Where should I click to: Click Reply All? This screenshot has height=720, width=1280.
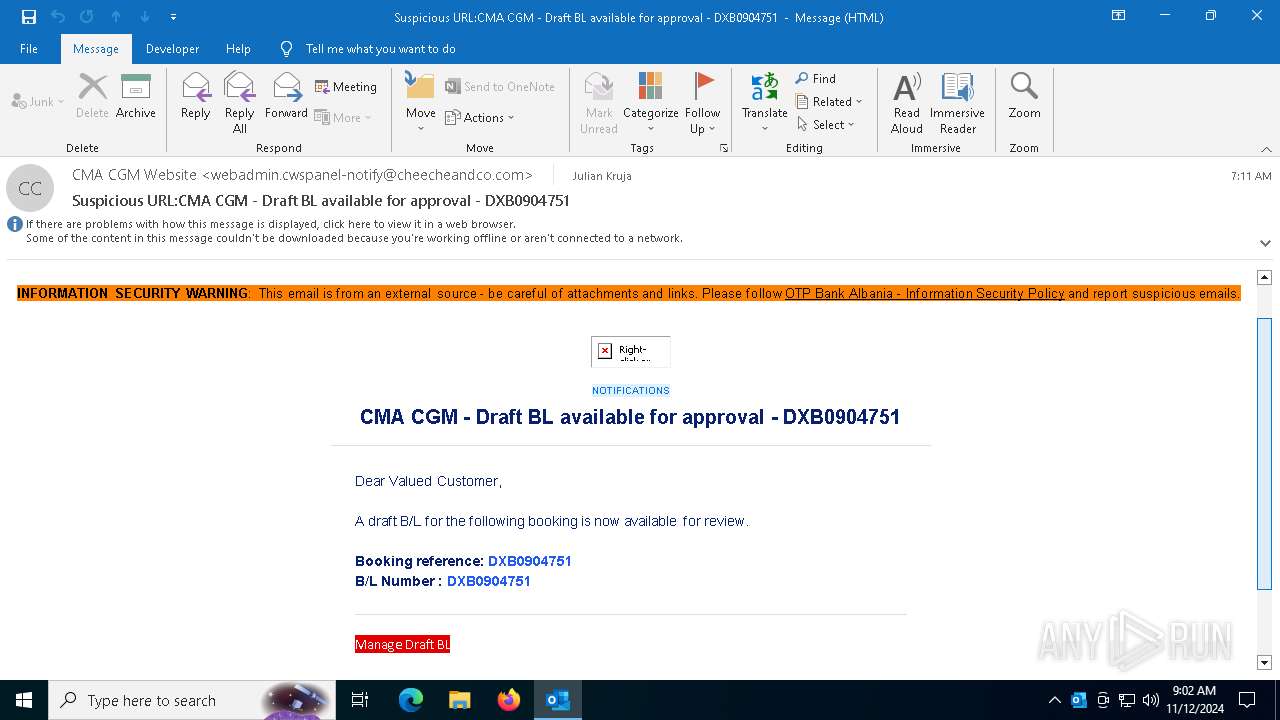[240, 103]
